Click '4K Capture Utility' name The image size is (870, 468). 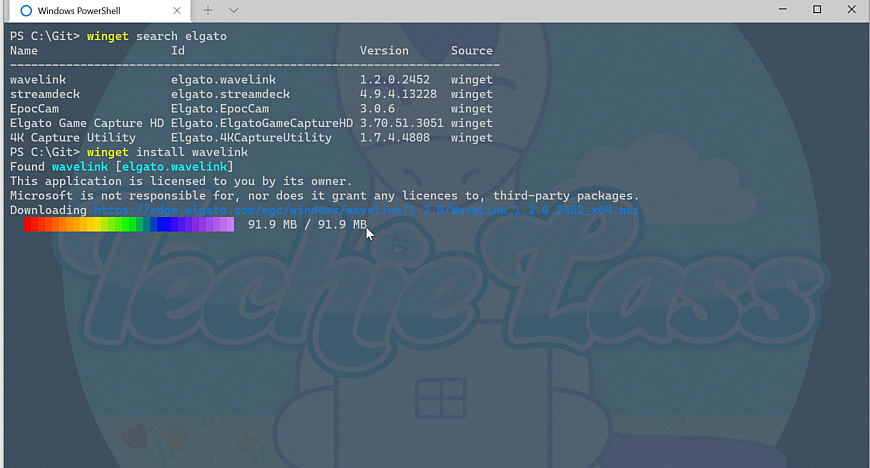click(x=73, y=137)
